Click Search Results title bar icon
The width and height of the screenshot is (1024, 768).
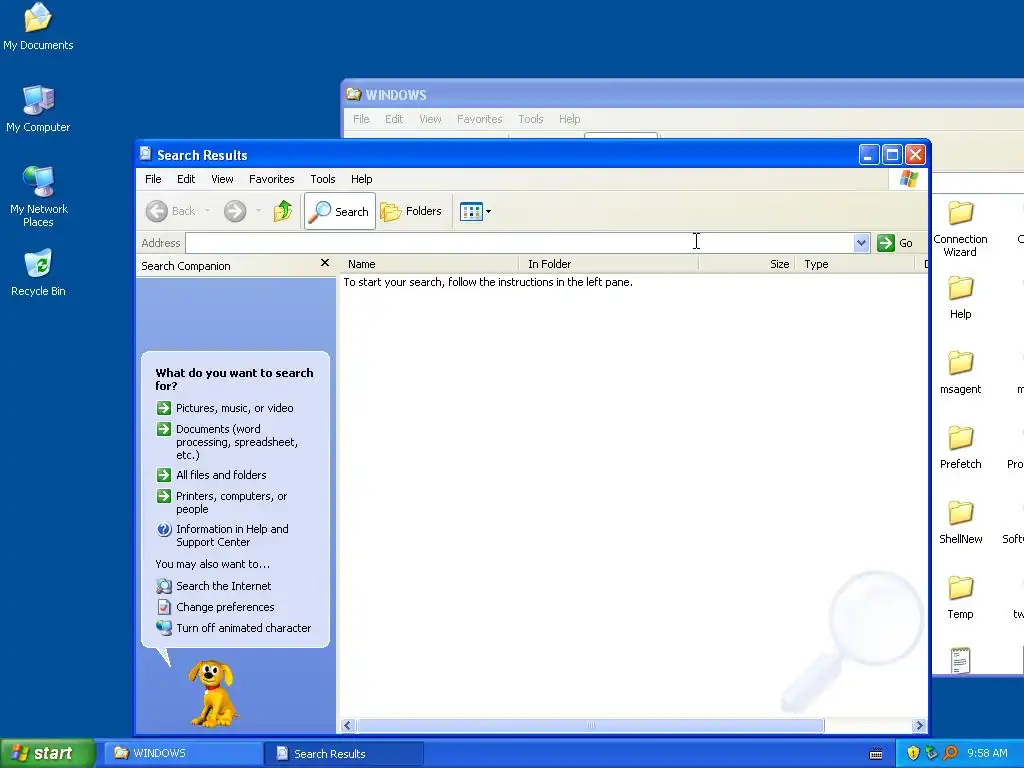pyautogui.click(x=146, y=154)
